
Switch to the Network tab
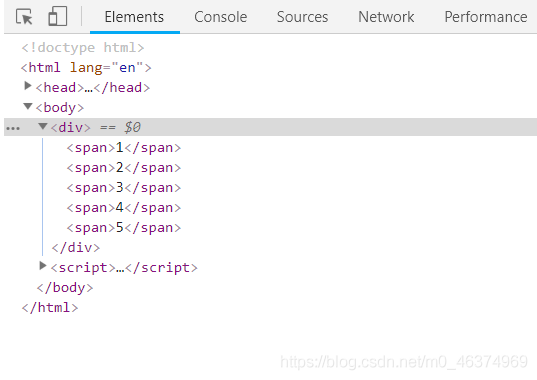coord(386,17)
